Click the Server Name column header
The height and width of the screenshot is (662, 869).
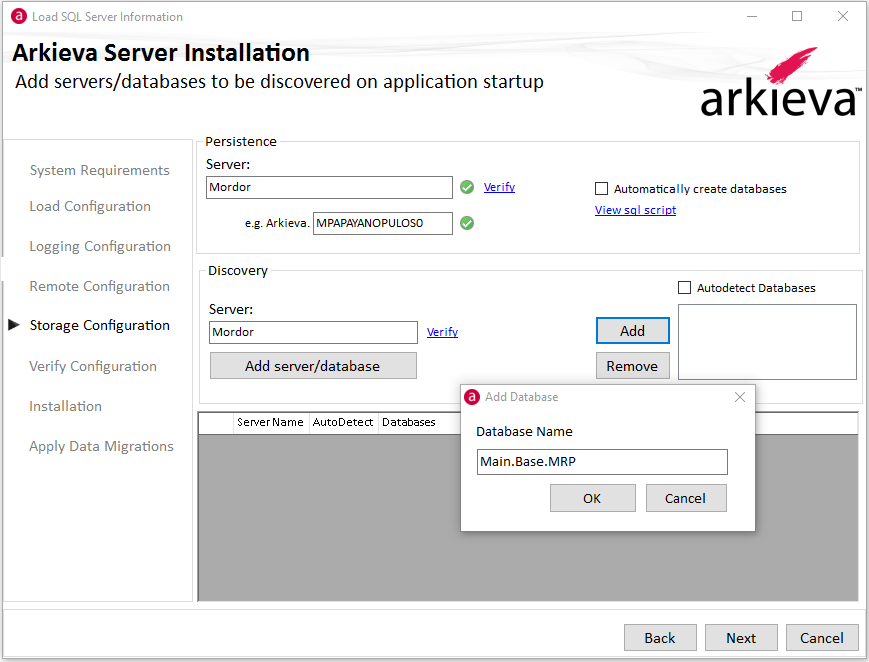point(270,422)
